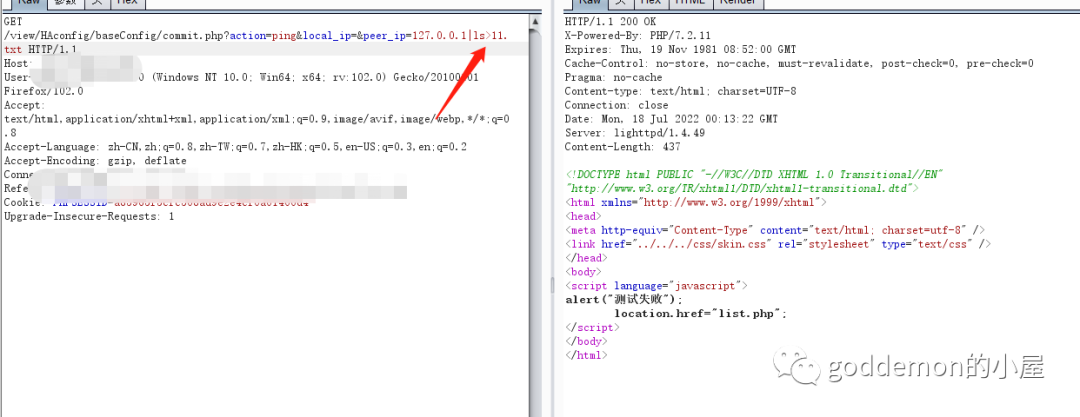Click the 'alert("测试失败");' line
This screenshot has height=417, width=1080.
624,300
